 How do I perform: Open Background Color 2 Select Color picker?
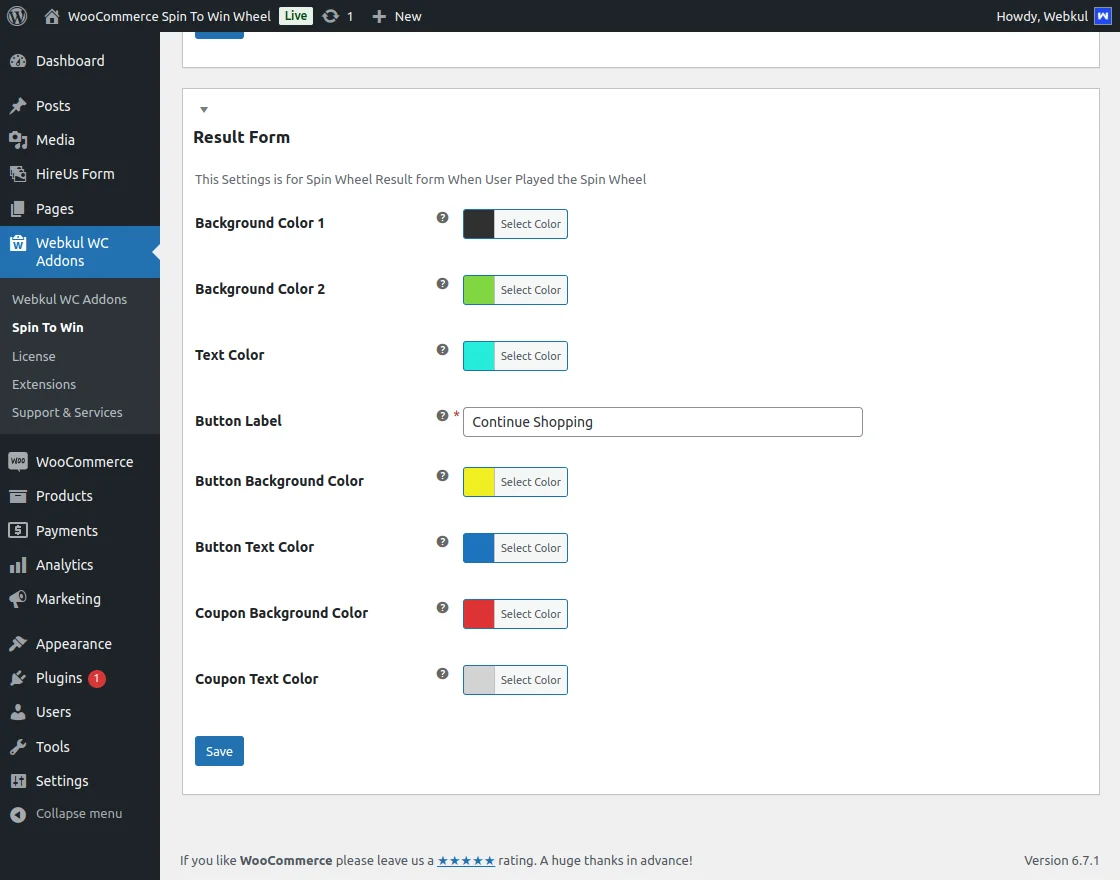click(x=530, y=290)
